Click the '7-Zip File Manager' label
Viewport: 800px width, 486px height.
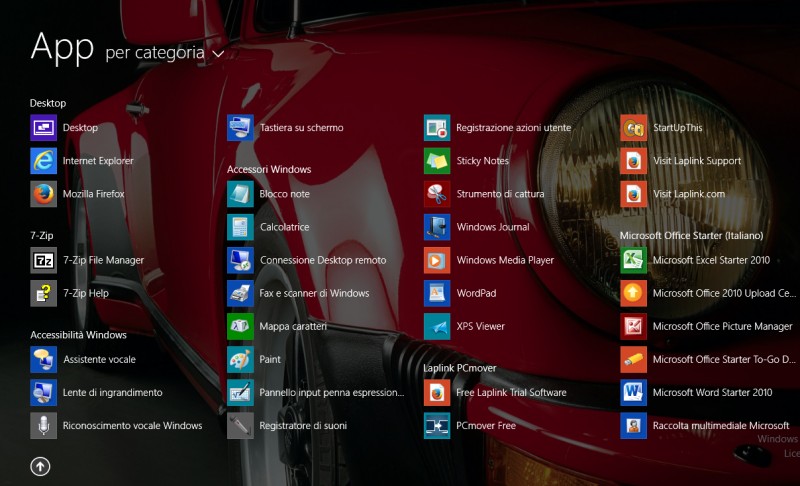(104, 260)
